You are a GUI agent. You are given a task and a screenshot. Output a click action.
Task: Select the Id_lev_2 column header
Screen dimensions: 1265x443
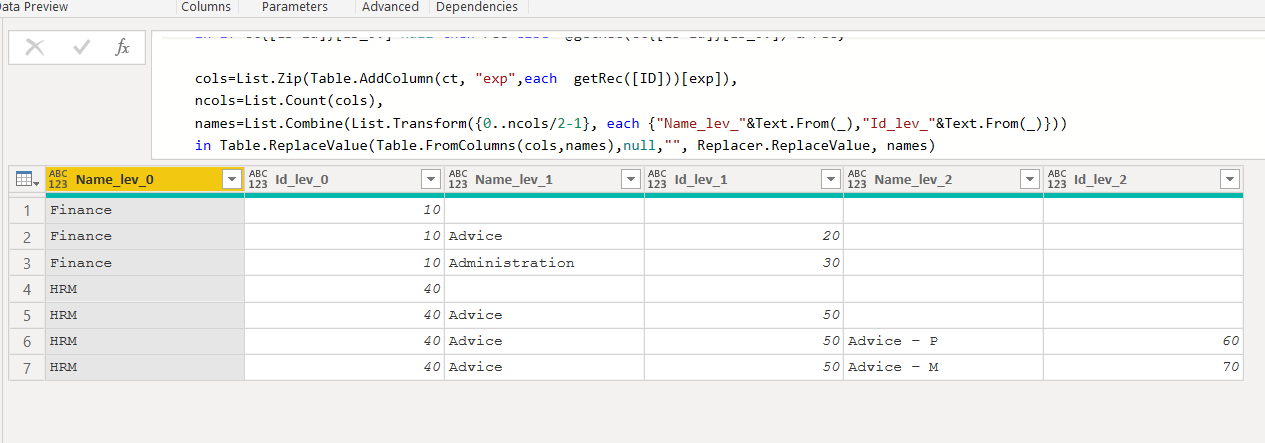[x=1143, y=179]
